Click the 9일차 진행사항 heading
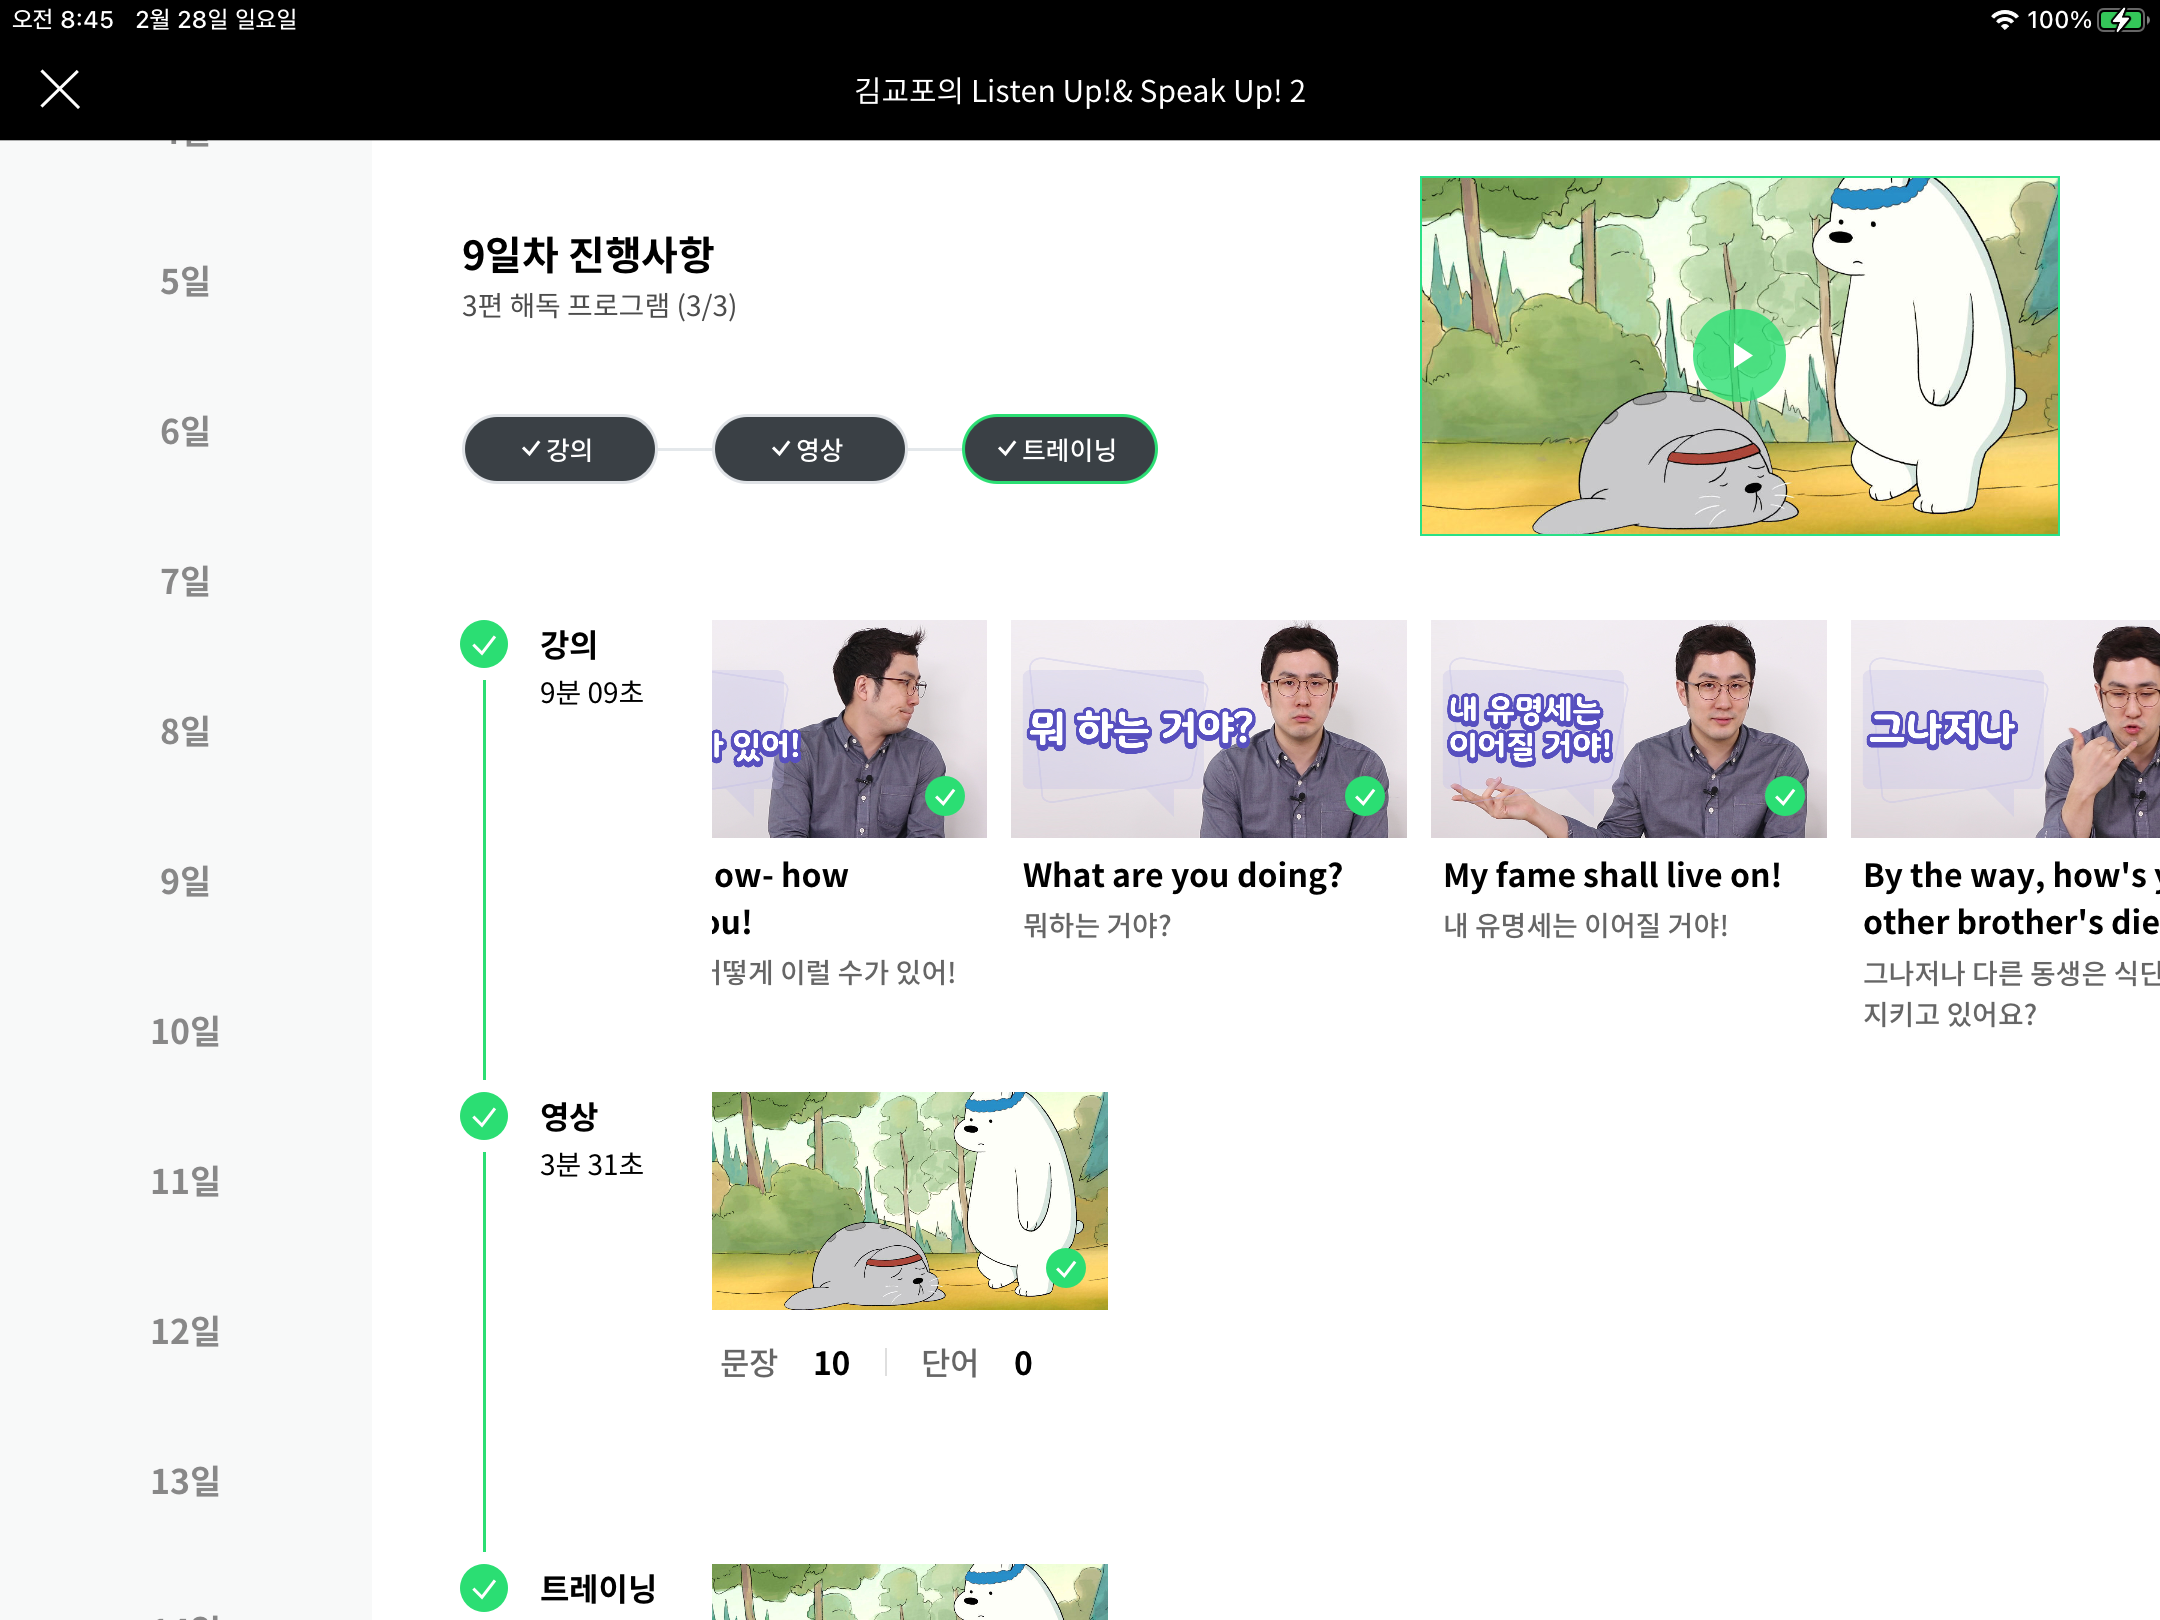Screen dimensions: 2160x1620 click(588, 255)
